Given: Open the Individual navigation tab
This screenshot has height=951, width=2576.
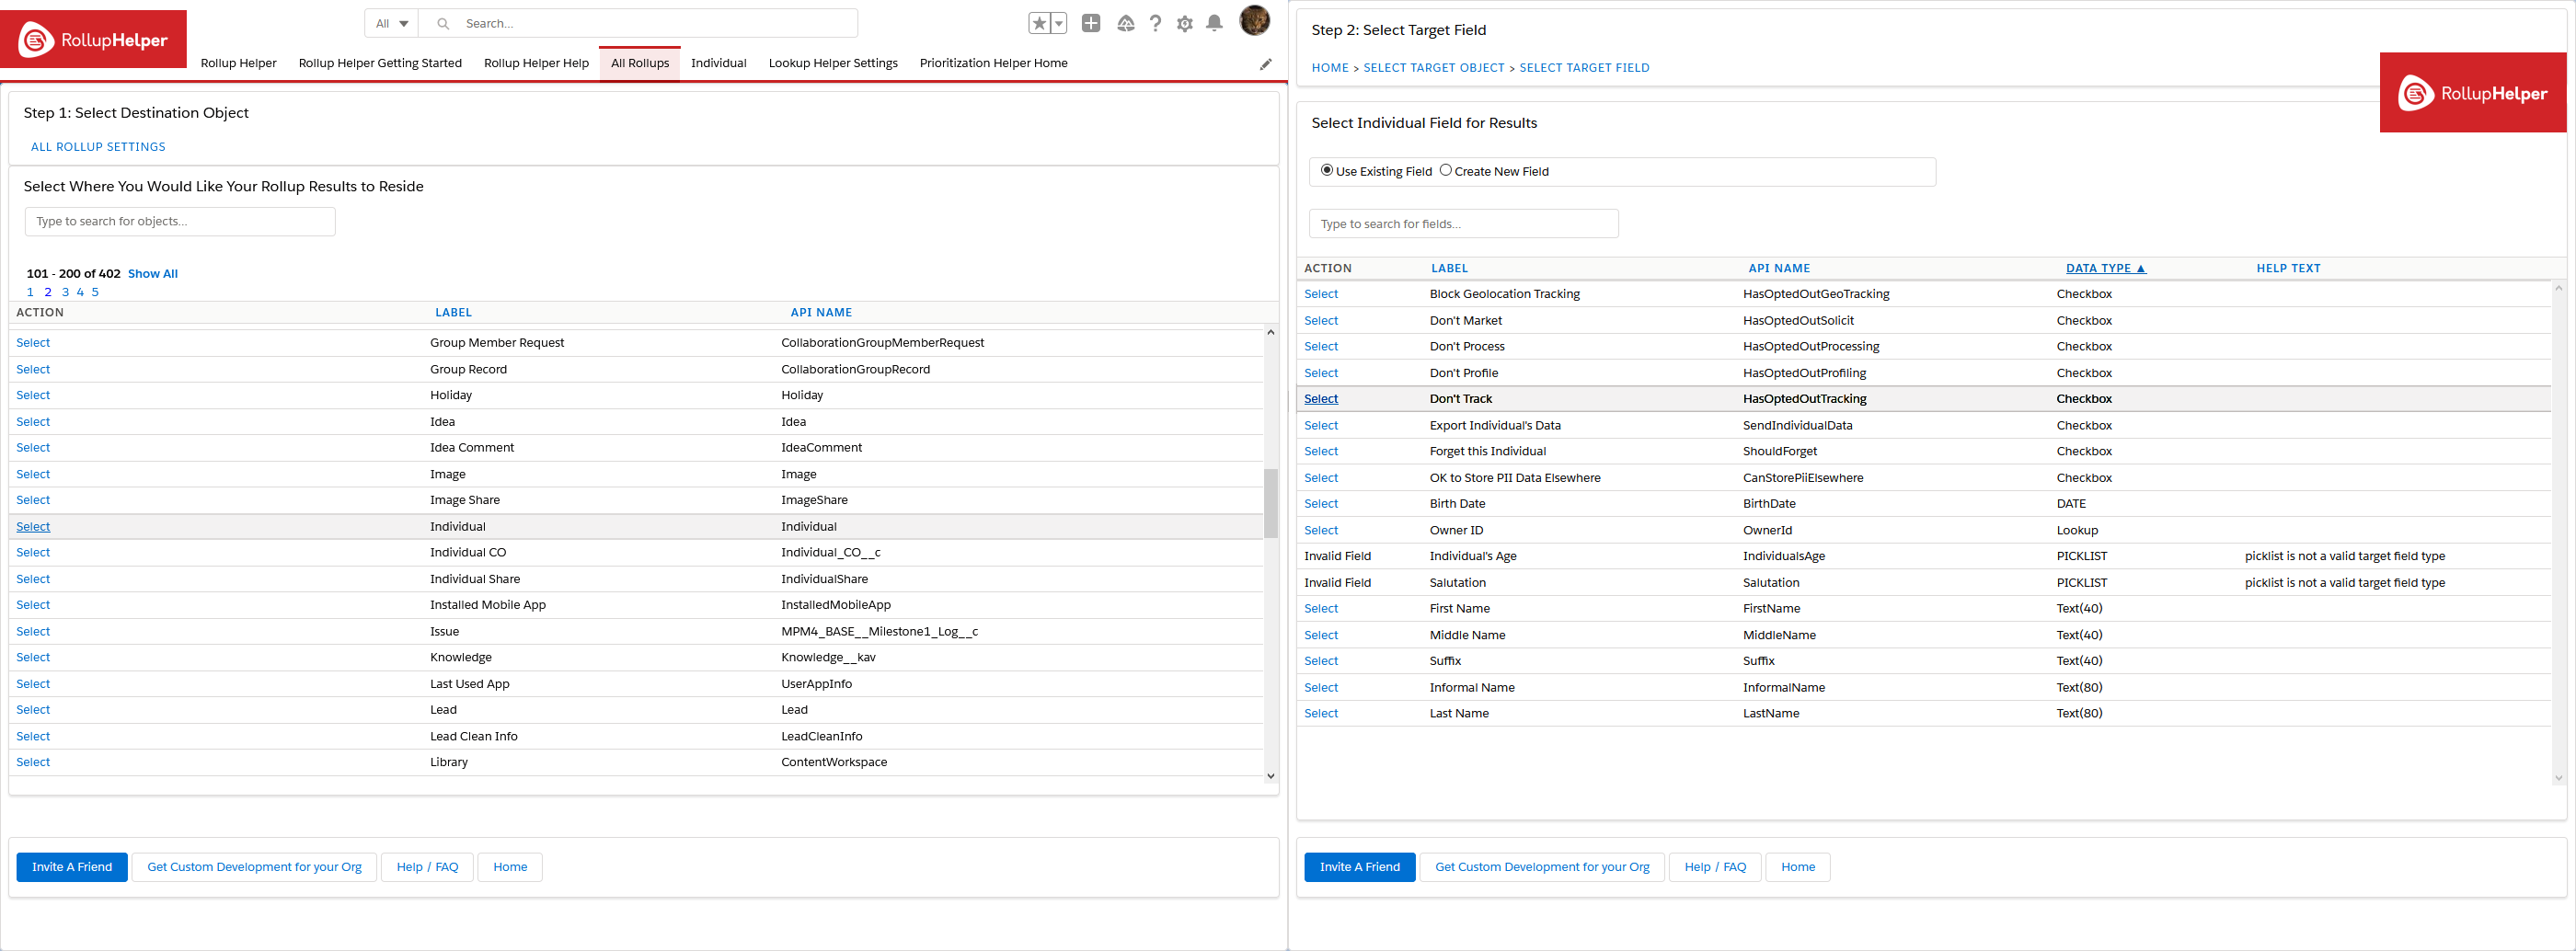Looking at the screenshot, I should (x=718, y=63).
